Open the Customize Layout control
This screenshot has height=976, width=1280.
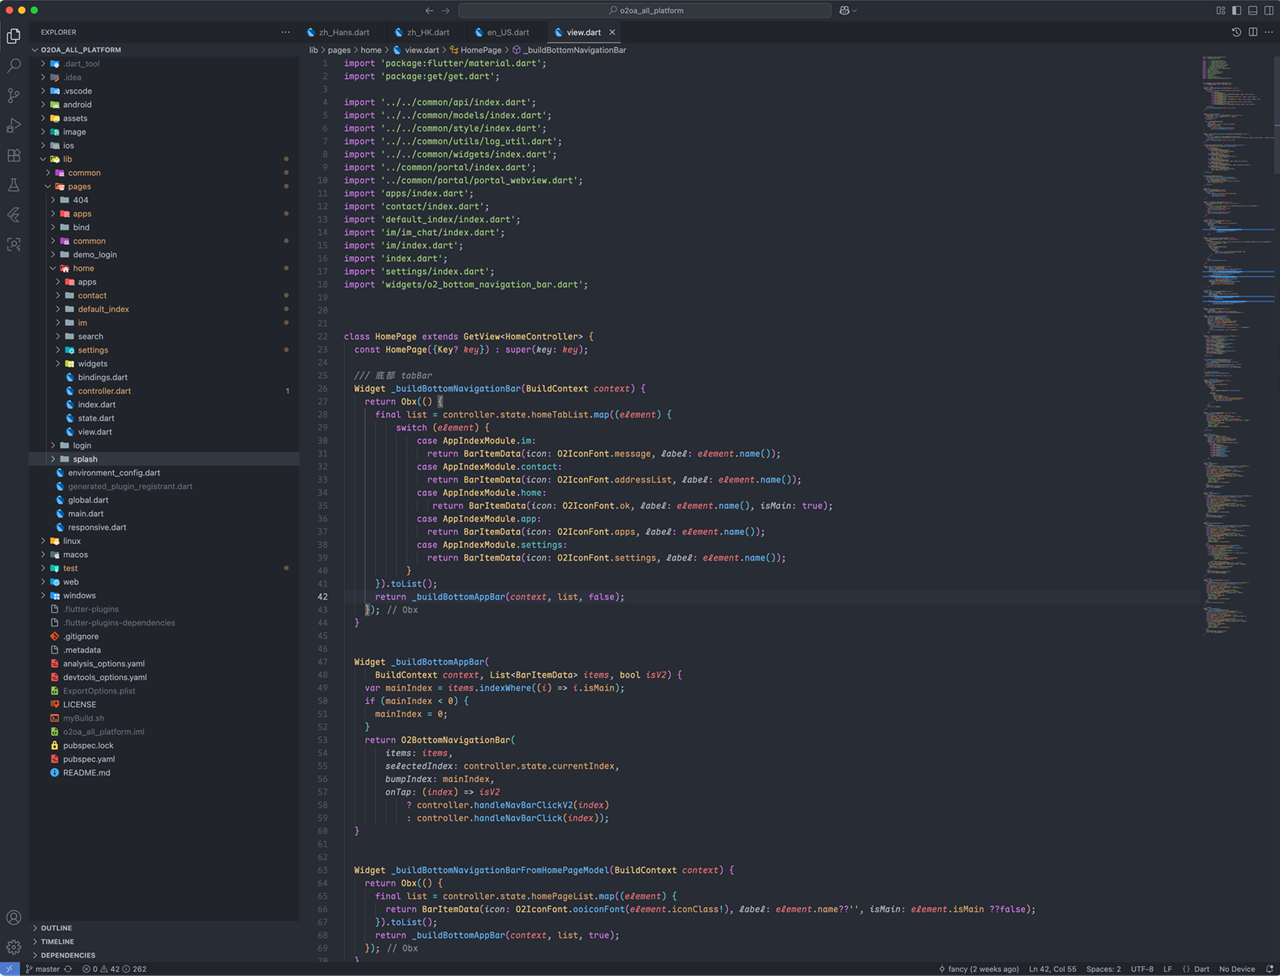(x=1221, y=10)
